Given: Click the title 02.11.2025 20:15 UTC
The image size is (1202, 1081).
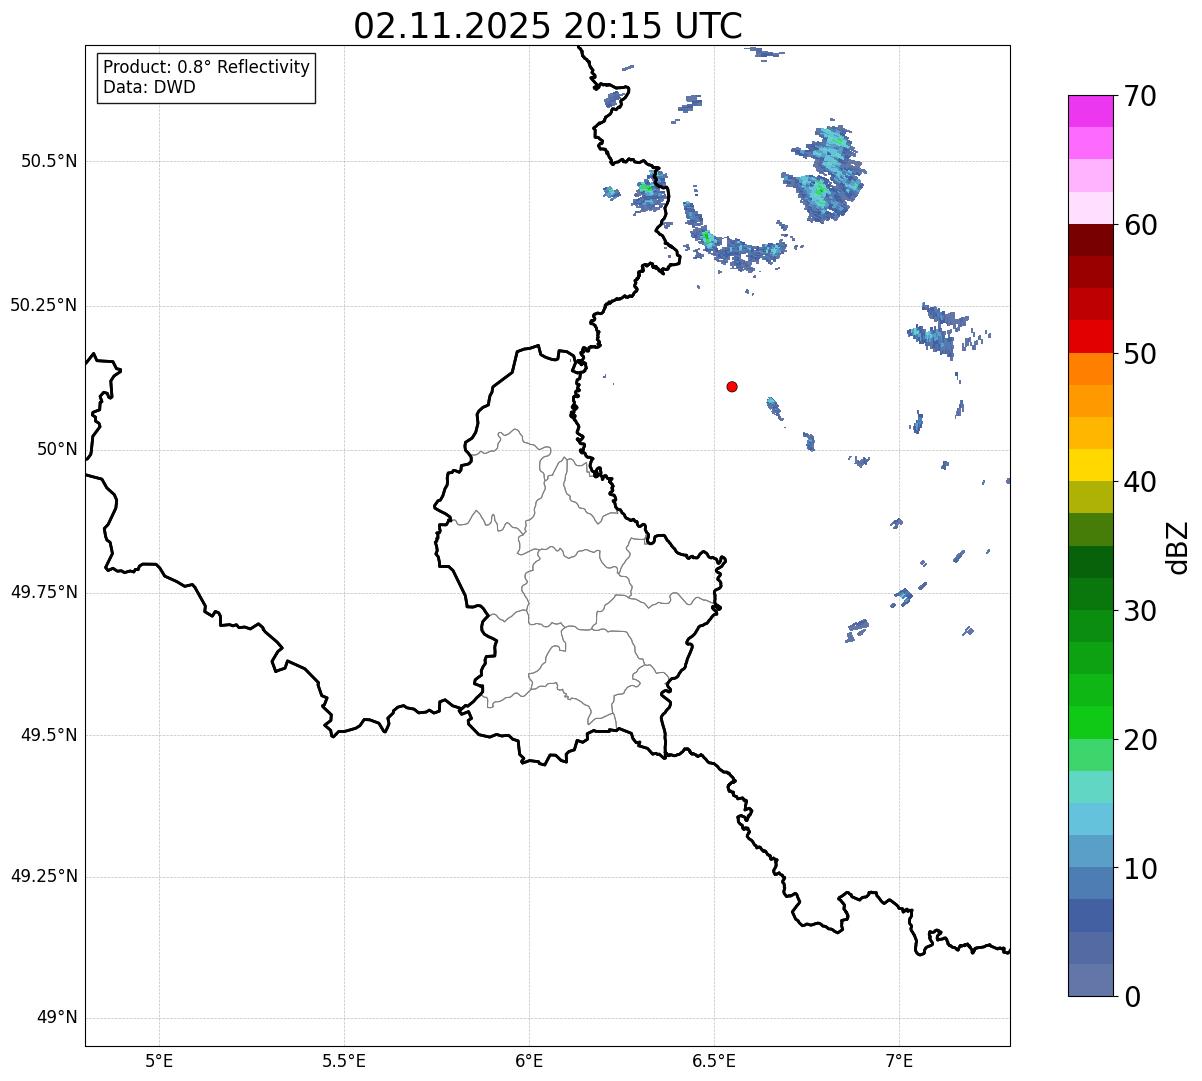Looking at the screenshot, I should (548, 25).
